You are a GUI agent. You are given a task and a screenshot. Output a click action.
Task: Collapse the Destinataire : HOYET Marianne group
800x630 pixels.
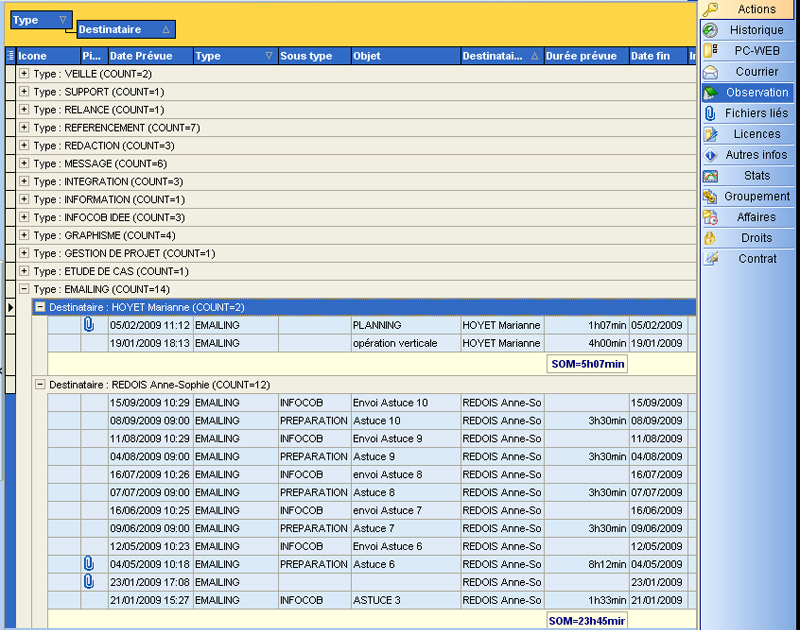(x=41, y=307)
